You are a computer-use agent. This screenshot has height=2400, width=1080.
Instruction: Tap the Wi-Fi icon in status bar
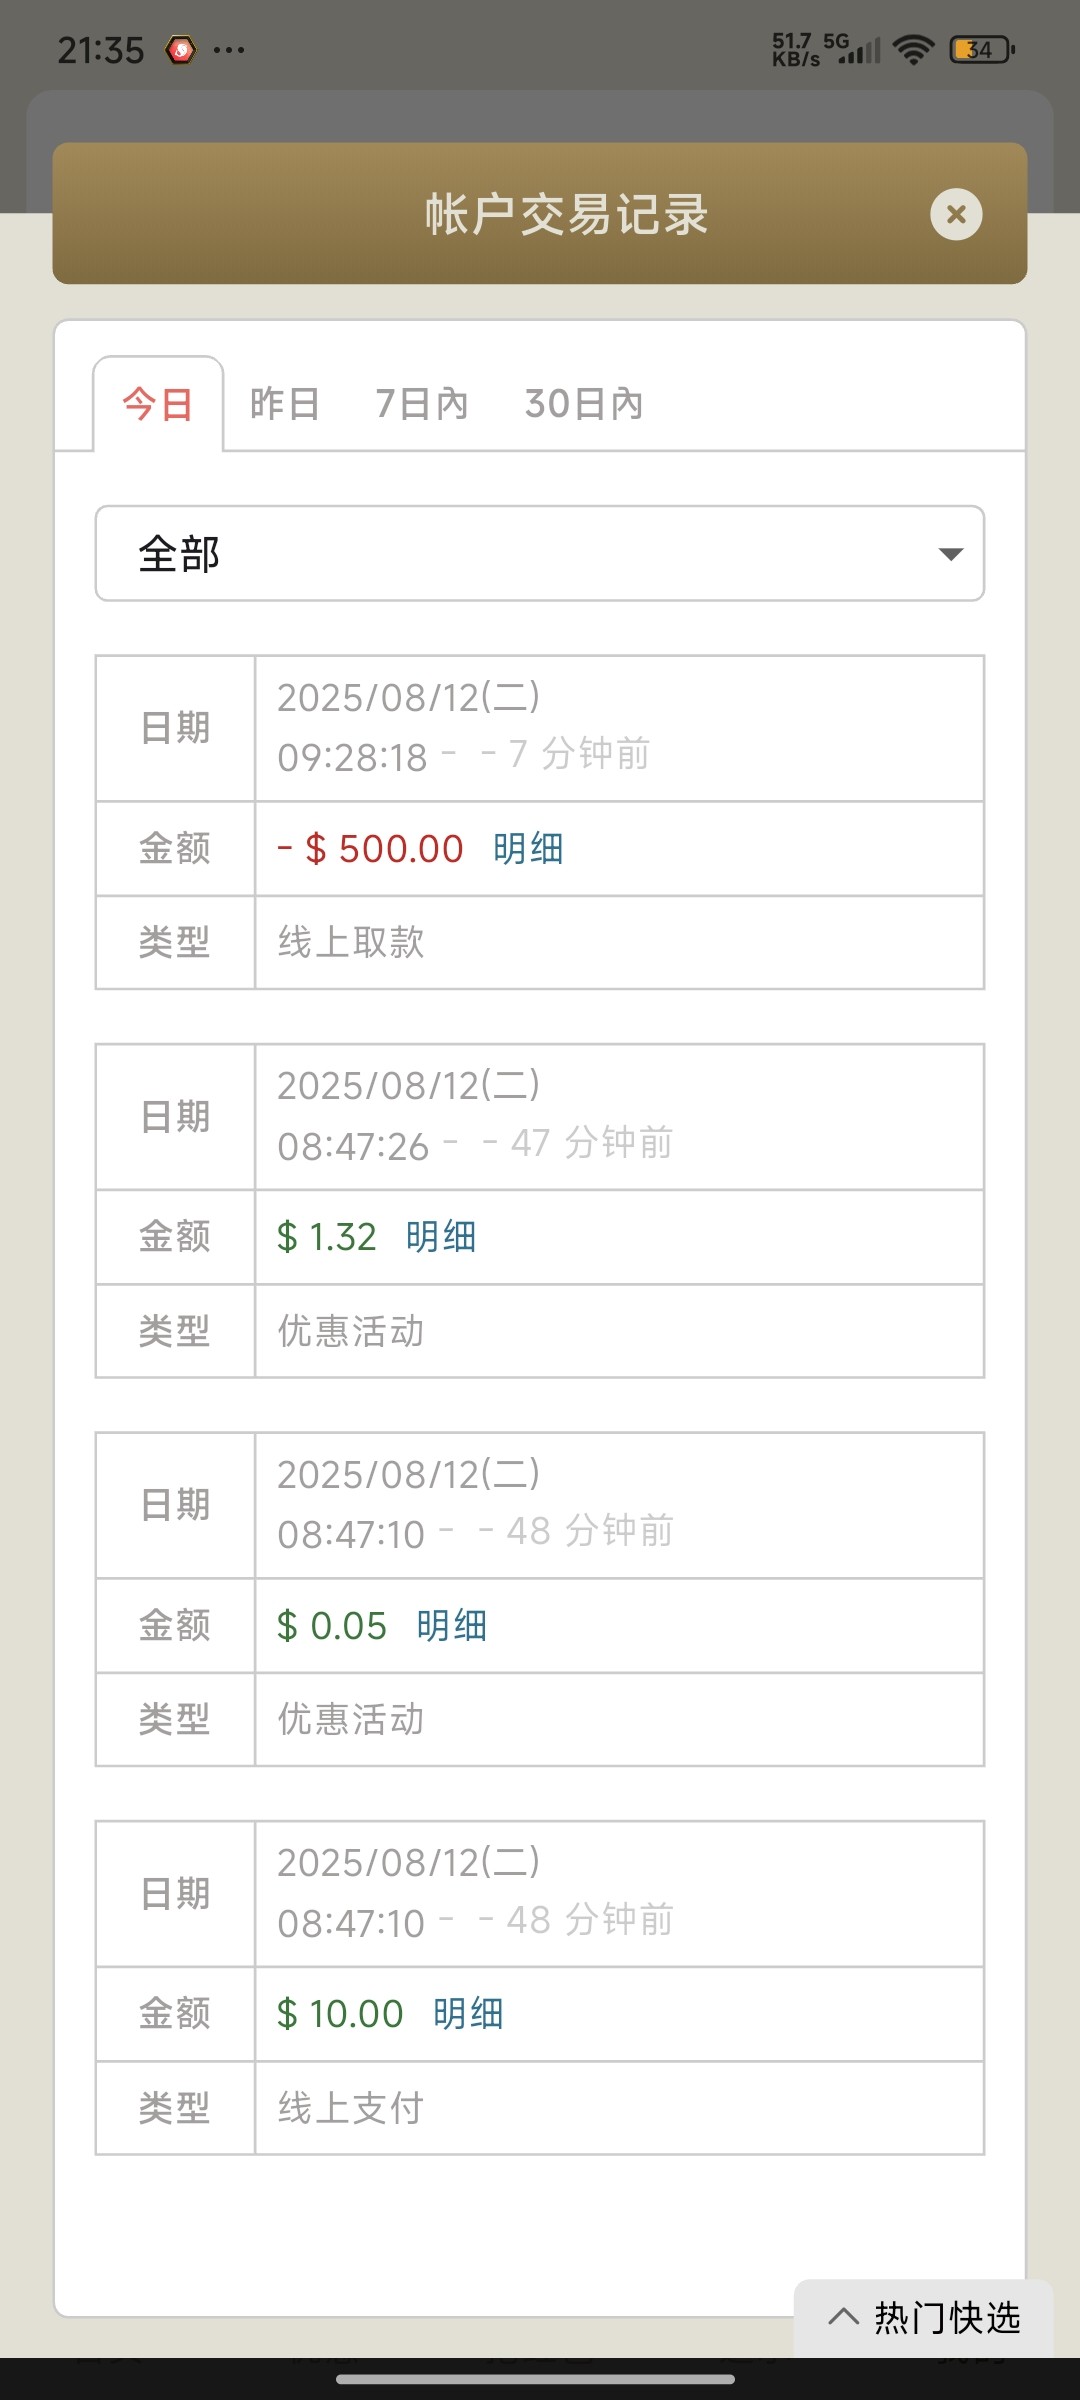(913, 49)
